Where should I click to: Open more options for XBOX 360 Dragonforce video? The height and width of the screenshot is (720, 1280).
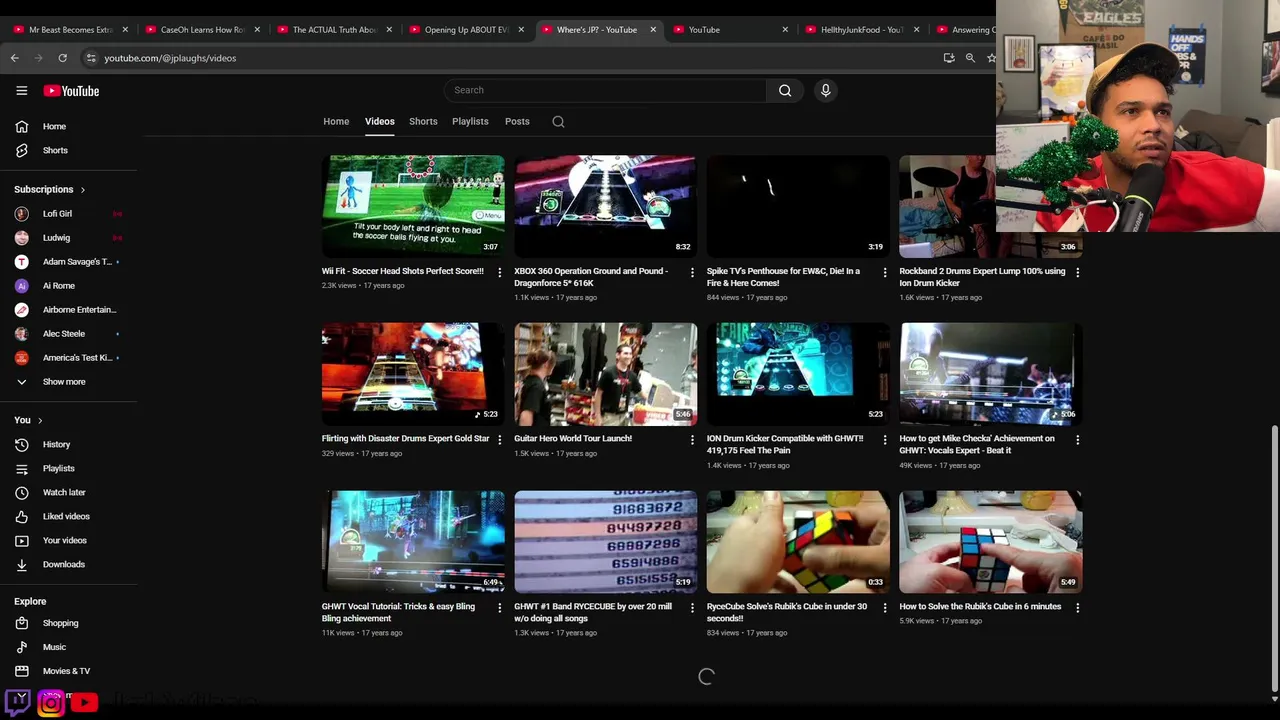coord(692,272)
